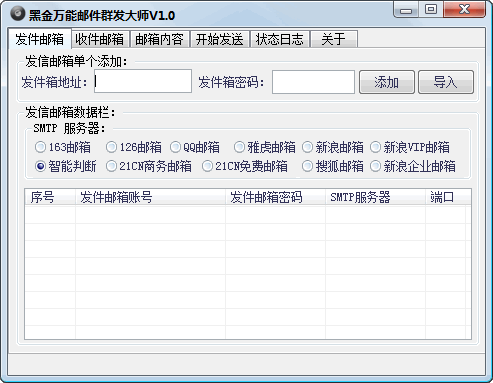Image resolution: width=493 pixels, height=383 pixels.
Task: Maximize the 黑金万能邮件群发大师 window
Action: (x=431, y=9)
